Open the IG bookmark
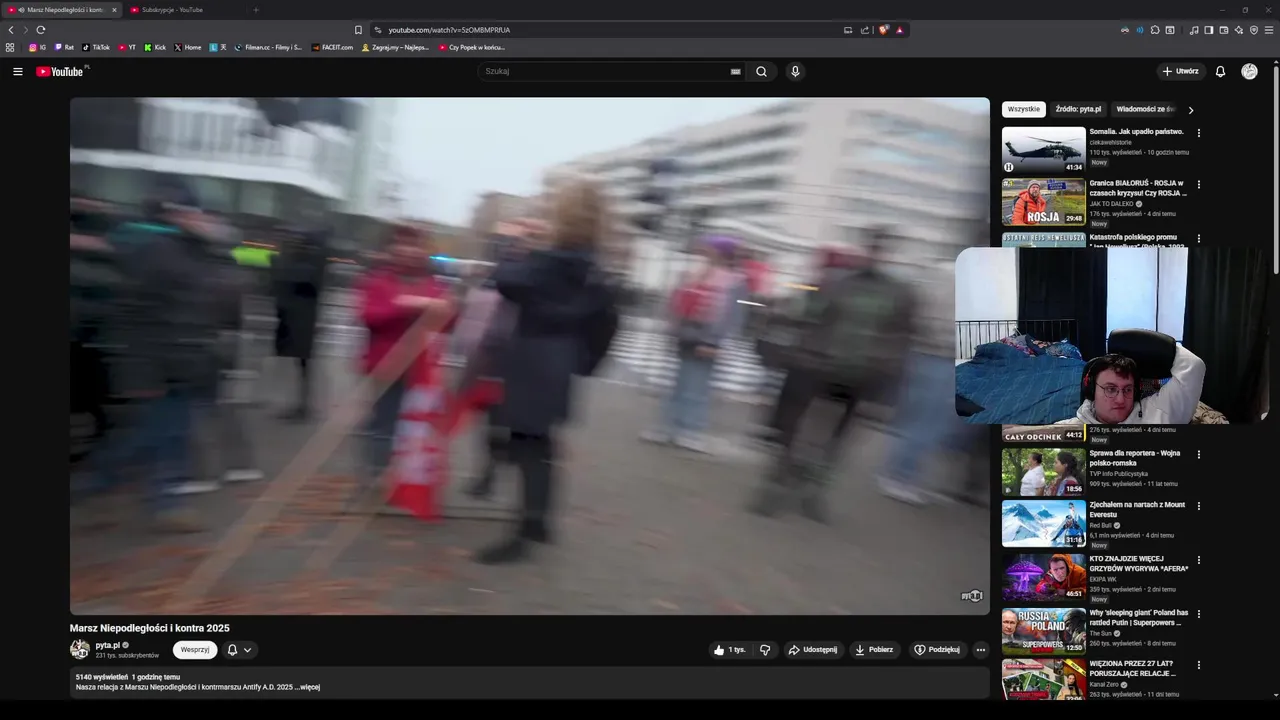 tap(37, 47)
